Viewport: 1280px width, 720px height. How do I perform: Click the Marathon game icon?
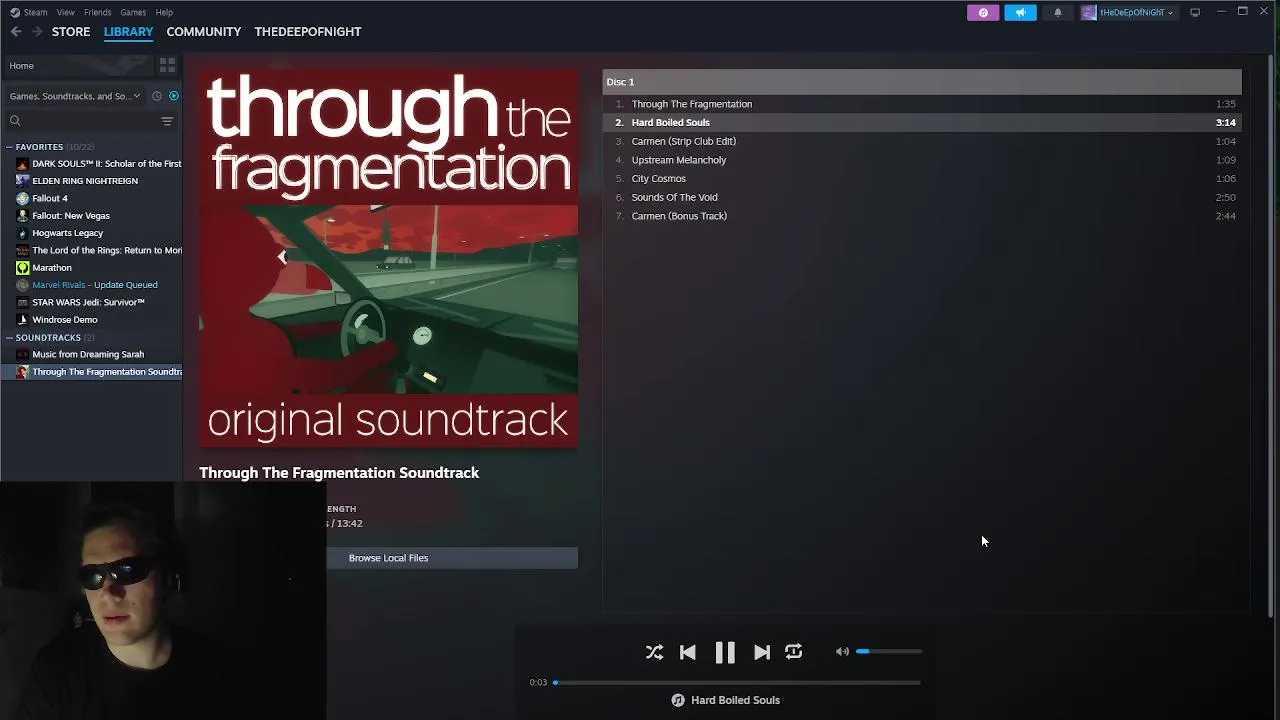[23, 268]
